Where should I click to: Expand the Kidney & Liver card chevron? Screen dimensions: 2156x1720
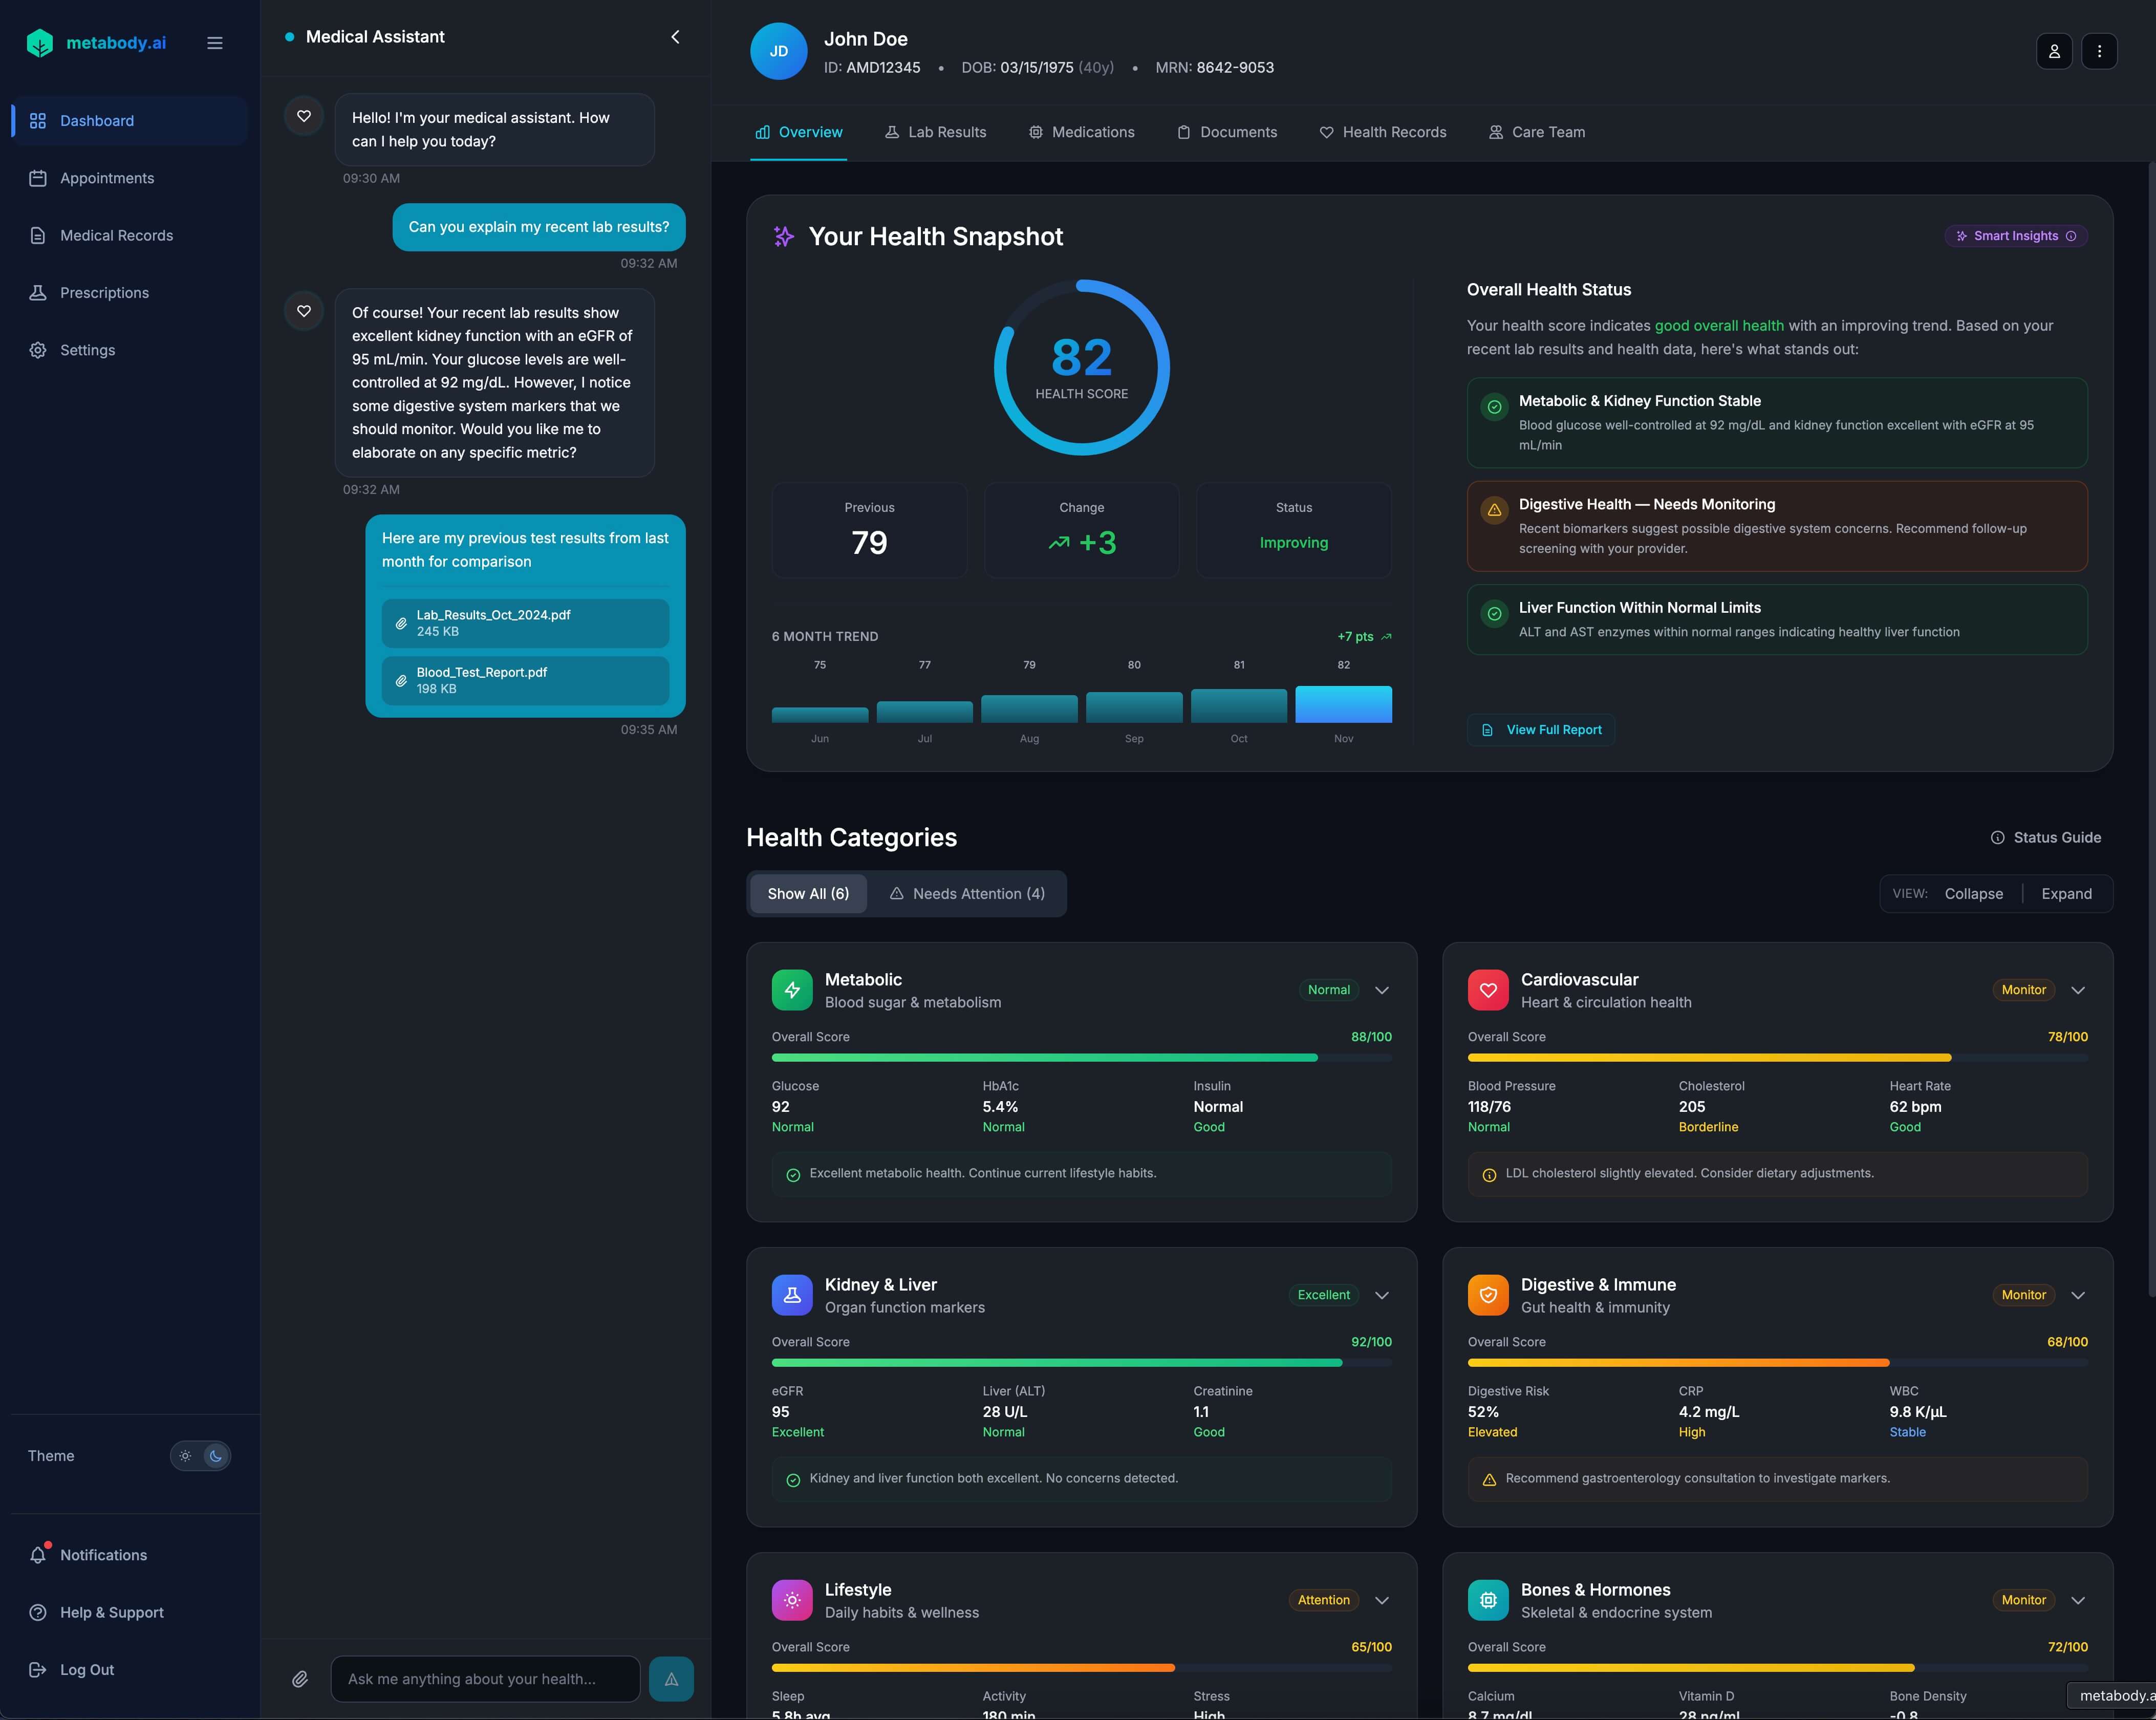(1381, 1295)
